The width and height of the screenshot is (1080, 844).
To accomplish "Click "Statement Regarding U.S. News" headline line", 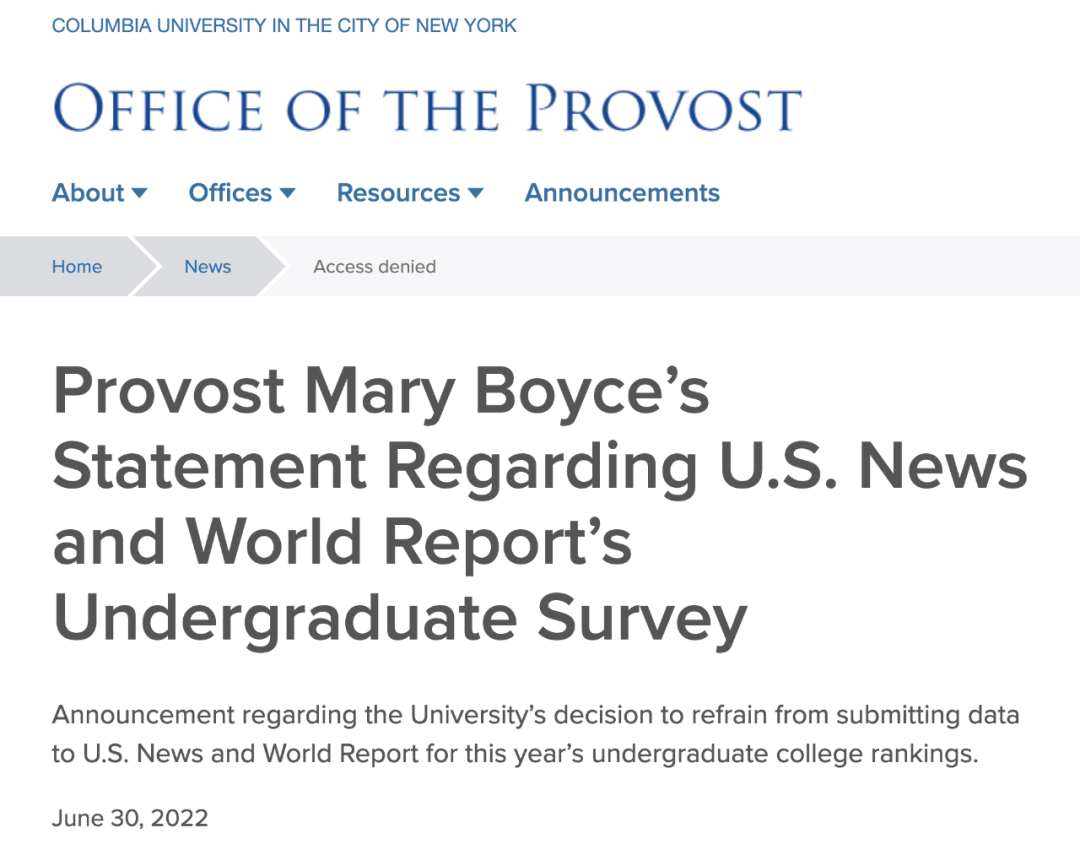I will tap(540, 466).
